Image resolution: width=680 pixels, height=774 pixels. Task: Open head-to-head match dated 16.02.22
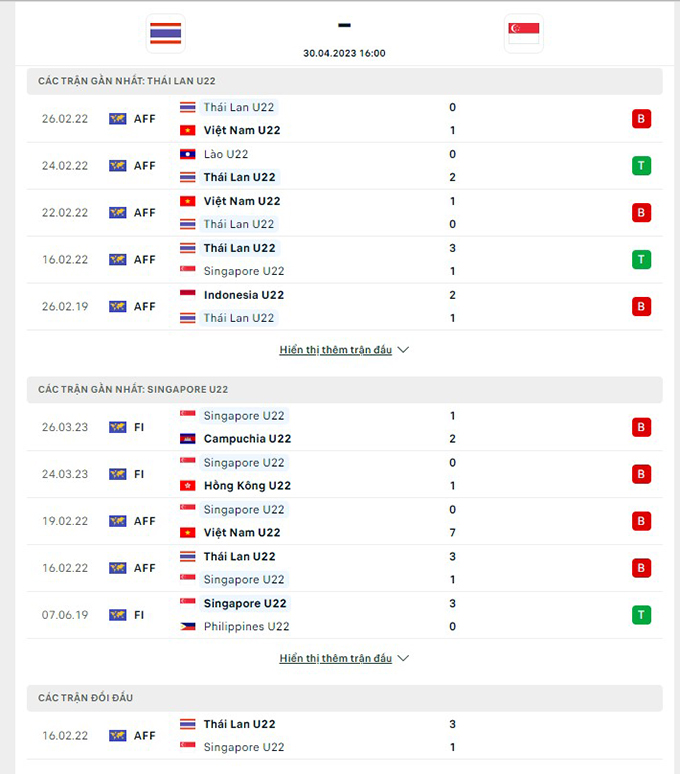click(344, 735)
